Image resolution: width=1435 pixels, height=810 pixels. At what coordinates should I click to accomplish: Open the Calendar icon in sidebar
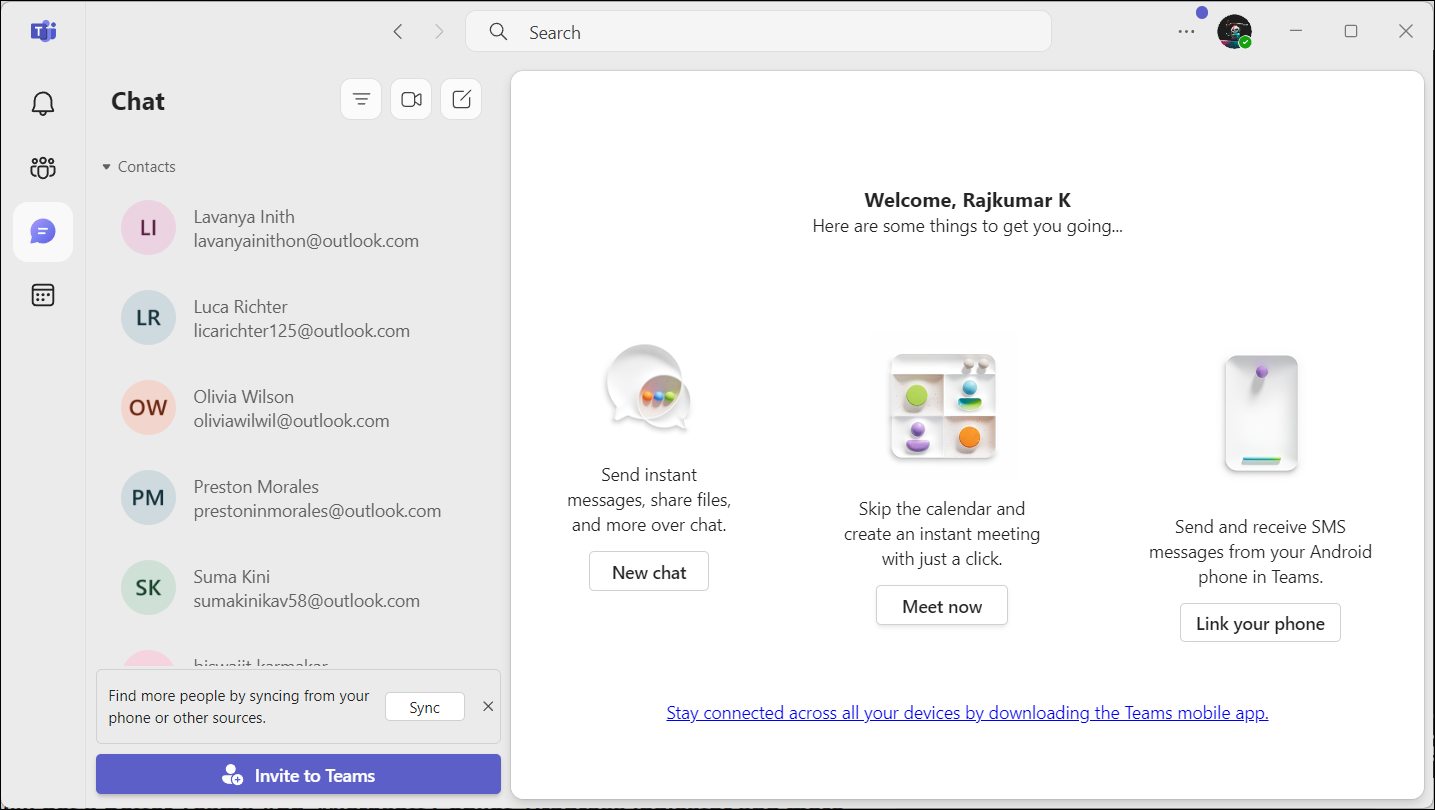(x=43, y=295)
